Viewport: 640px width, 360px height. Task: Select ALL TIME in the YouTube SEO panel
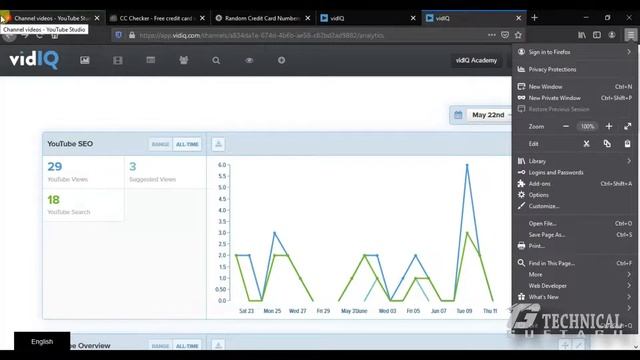[187, 144]
